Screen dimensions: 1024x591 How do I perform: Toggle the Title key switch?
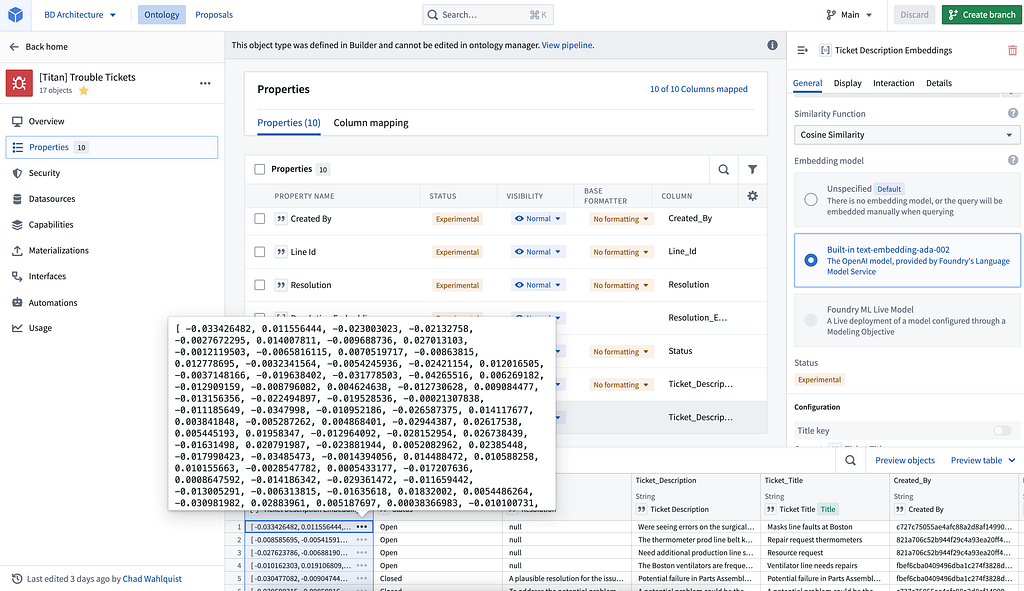(x=1002, y=430)
